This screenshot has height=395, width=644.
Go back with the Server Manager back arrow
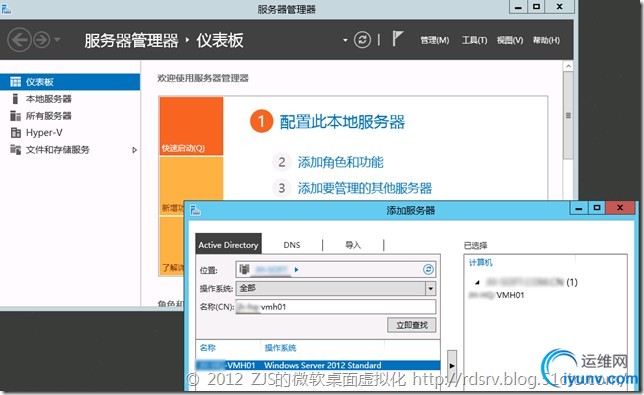pos(19,40)
